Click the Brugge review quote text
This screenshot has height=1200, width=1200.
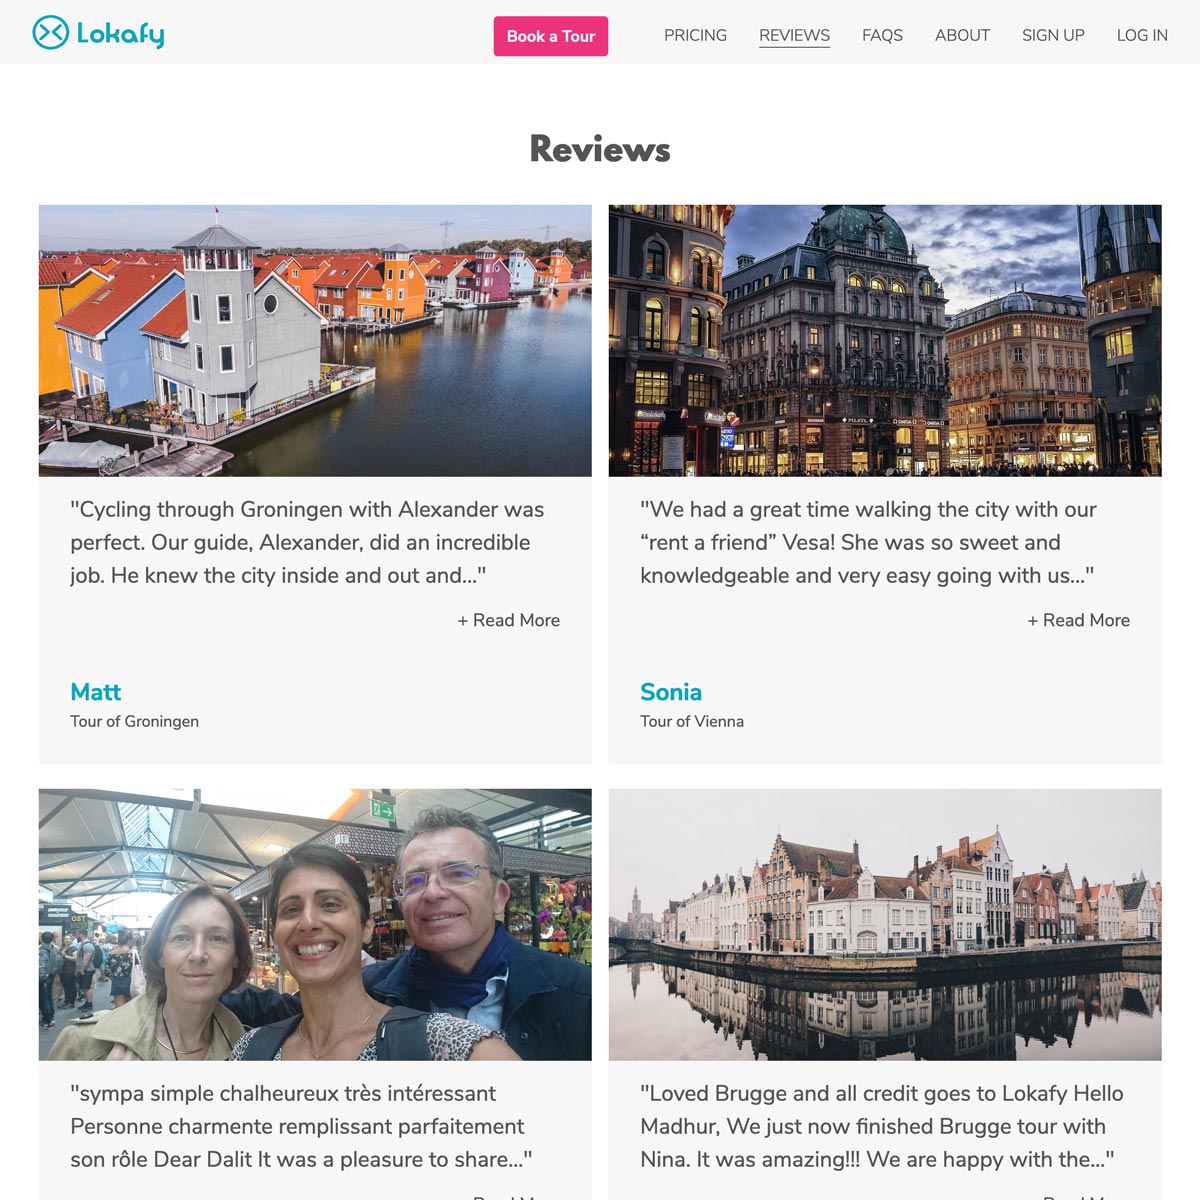(x=882, y=1126)
